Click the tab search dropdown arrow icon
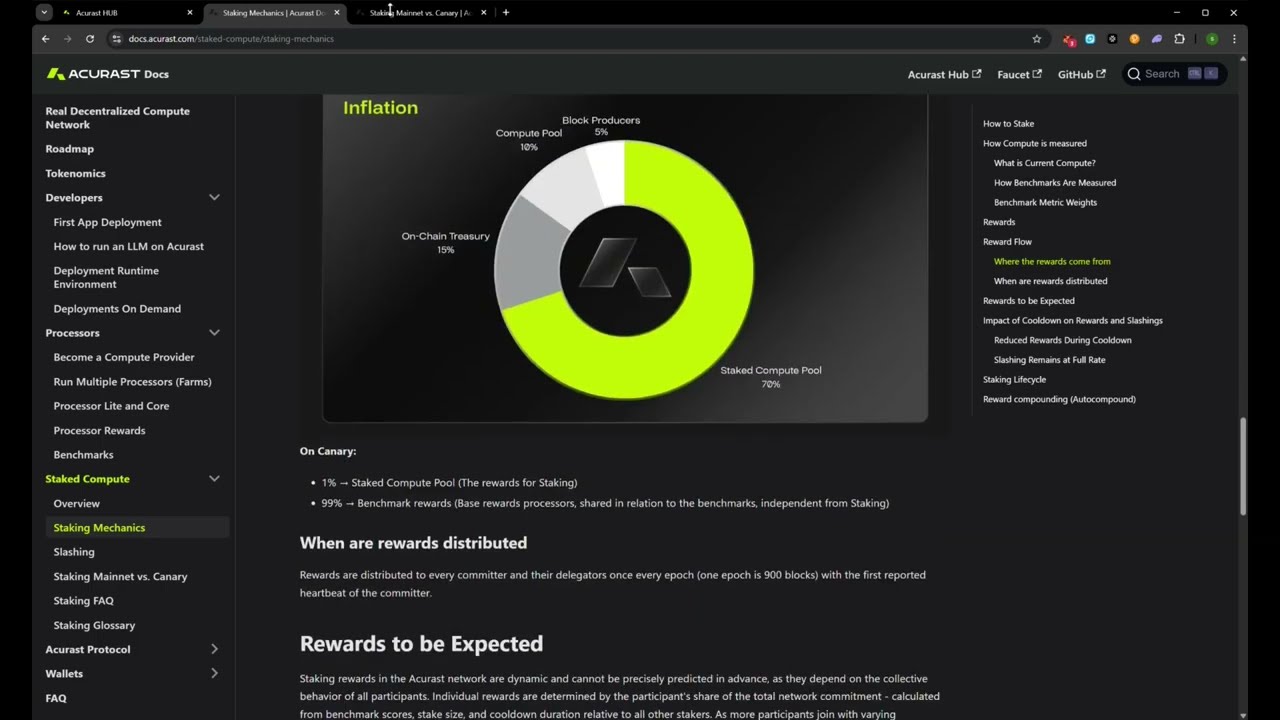This screenshot has width=1280, height=720. (x=44, y=13)
